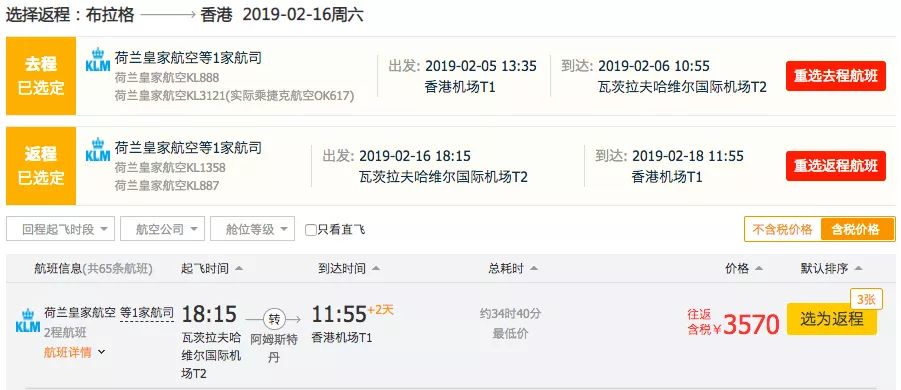
Task: Click the 等1家航司 dotted link
Action: [147, 314]
